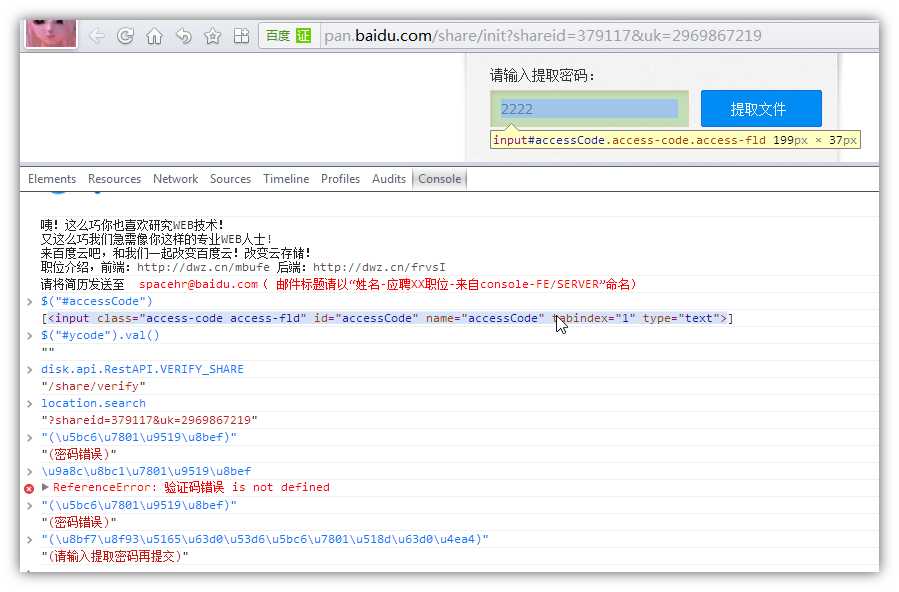The image size is (899, 592).
Task: Click the prompt chevron beside location.search
Action: 30,403
